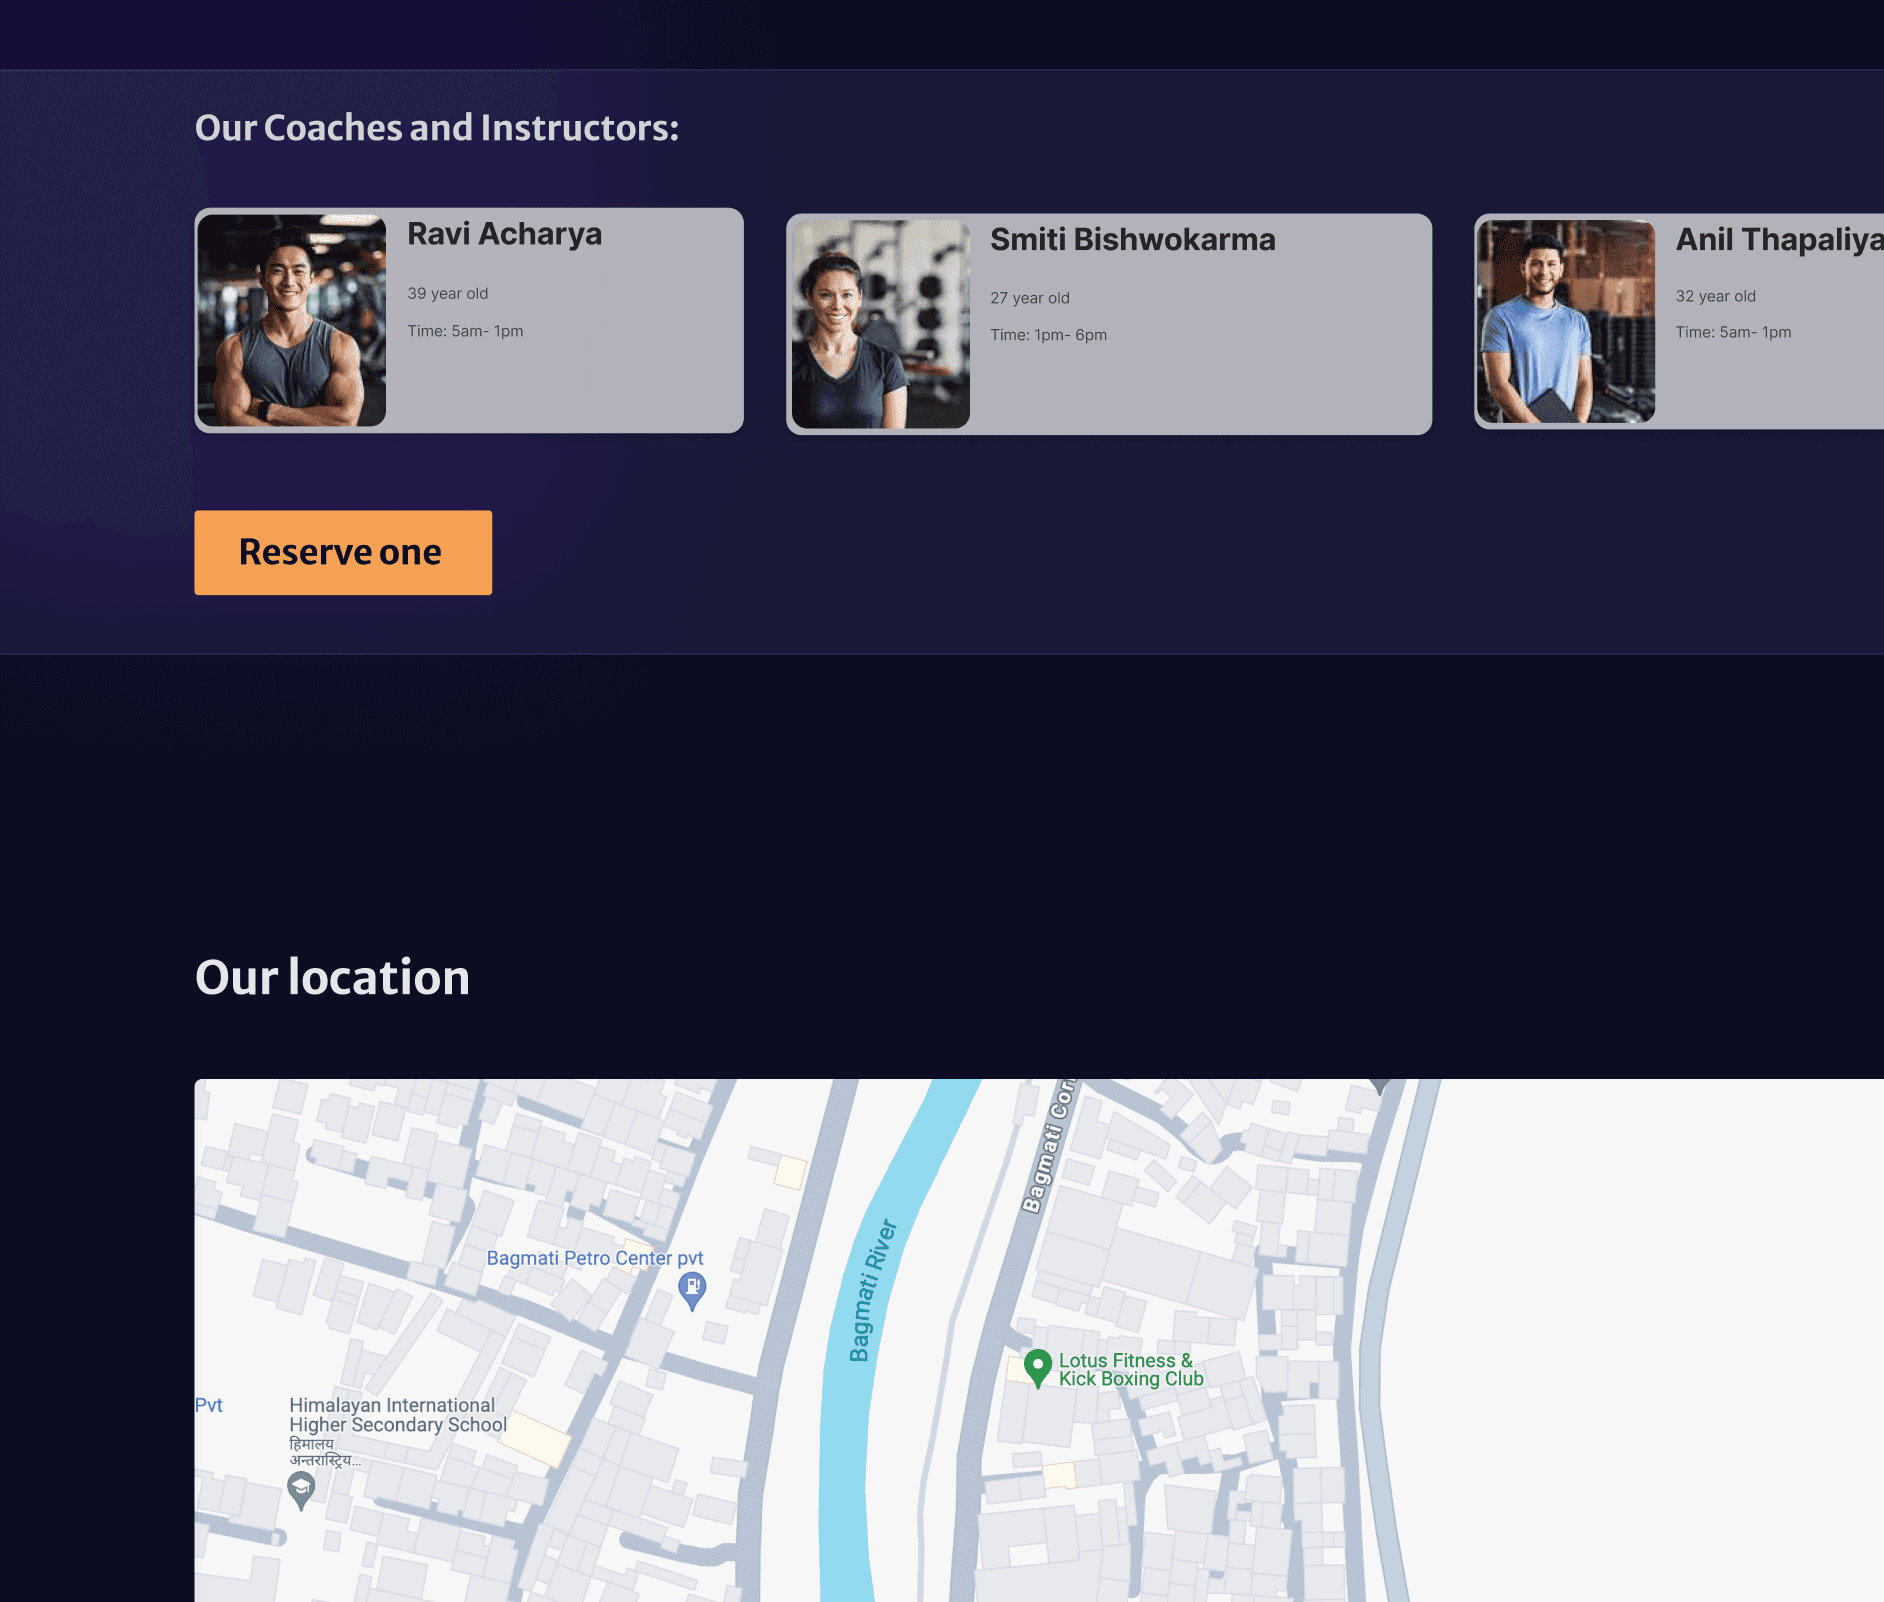Open Smiti Bishwokarma's coach photo
The height and width of the screenshot is (1602, 1884).
click(x=880, y=324)
